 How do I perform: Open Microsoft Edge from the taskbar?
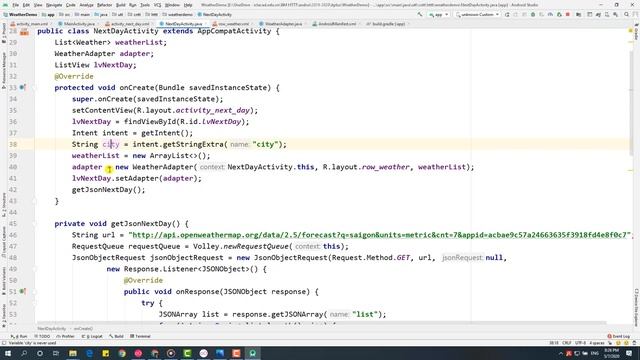tap(89, 353)
